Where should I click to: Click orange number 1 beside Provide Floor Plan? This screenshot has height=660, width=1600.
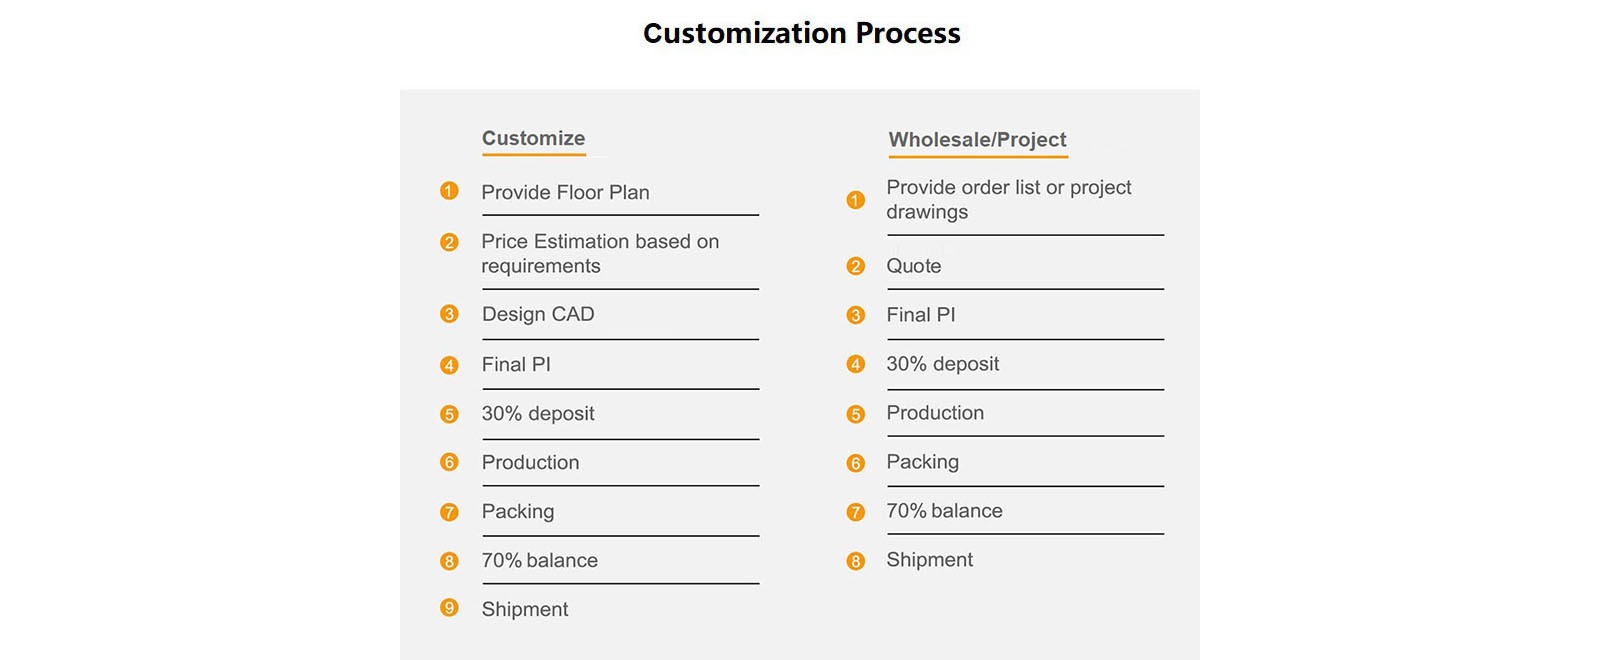point(449,191)
